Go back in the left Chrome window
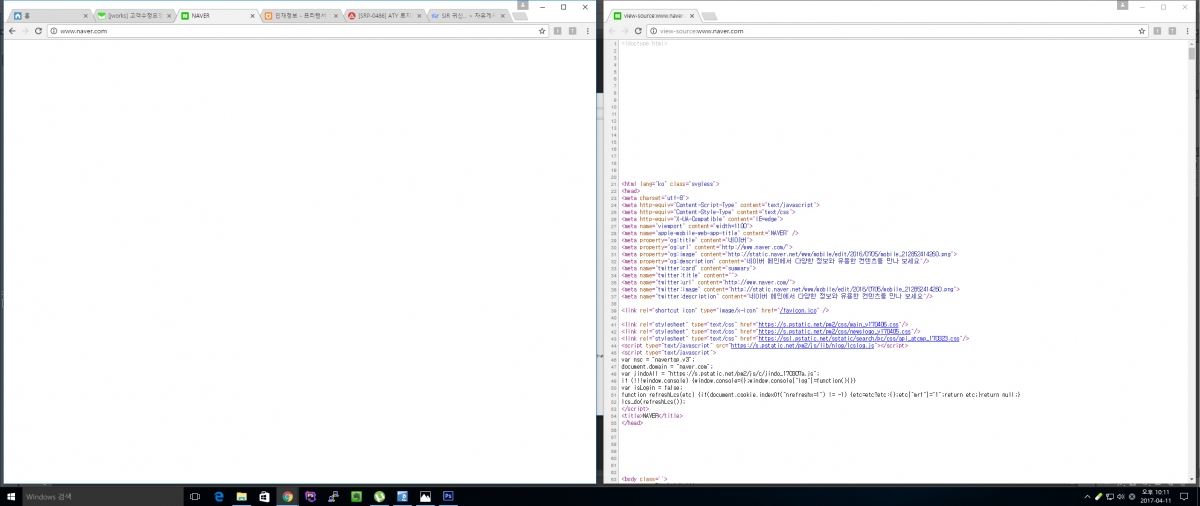 tap(10, 31)
